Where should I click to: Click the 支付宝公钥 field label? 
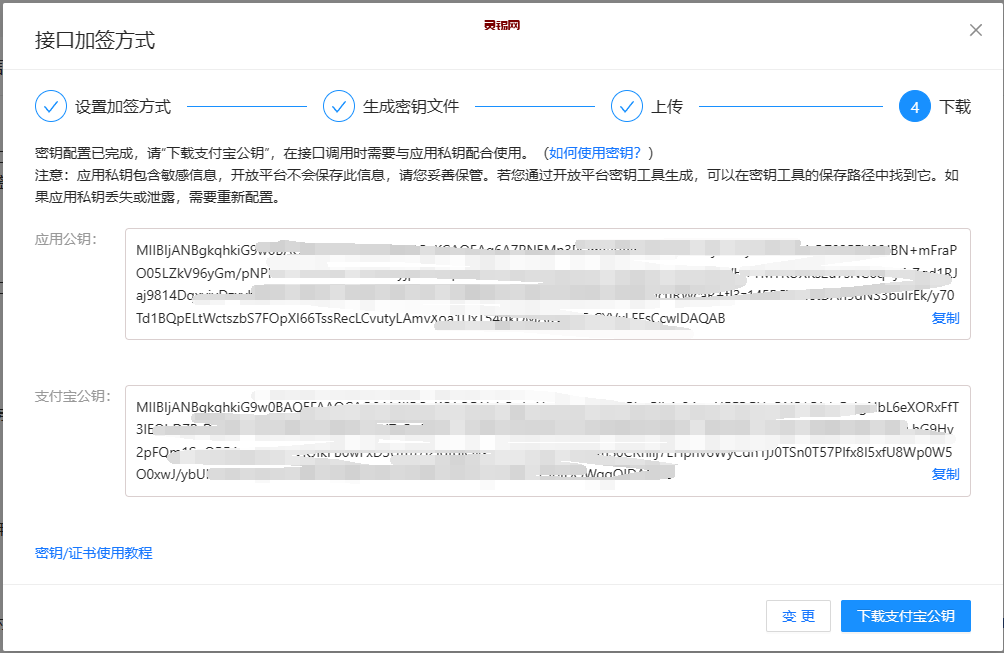[72, 396]
